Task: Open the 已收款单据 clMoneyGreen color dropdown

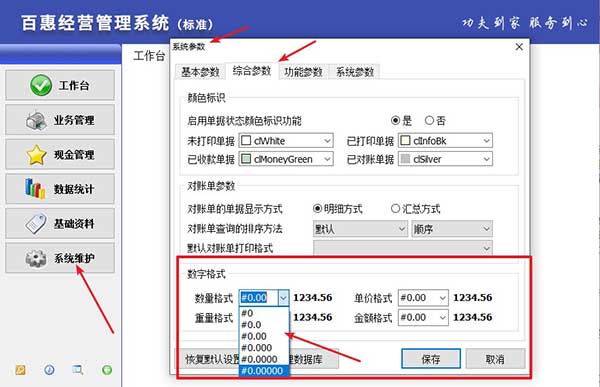Action: point(286,159)
